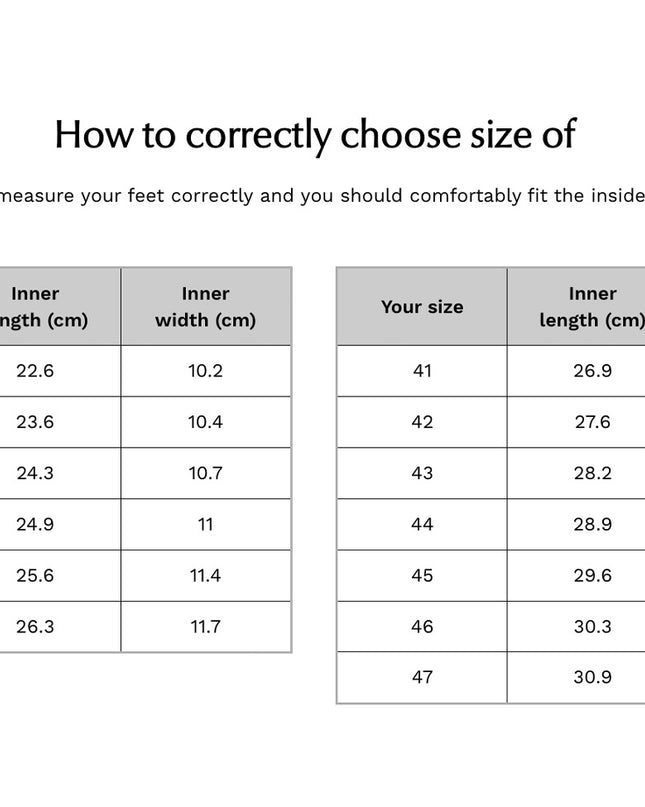Select the size 46 cell
This screenshot has width=645, height=807.
click(x=422, y=626)
